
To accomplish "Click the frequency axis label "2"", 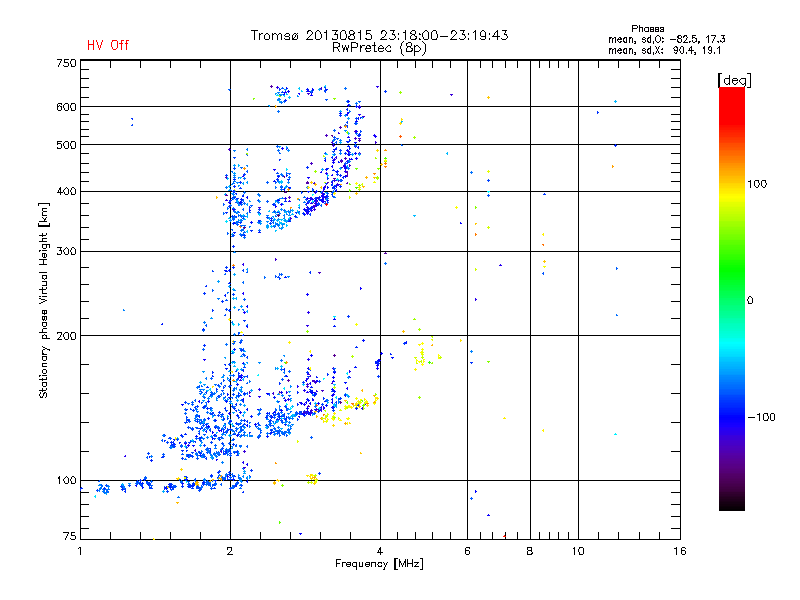I will (x=230, y=551).
